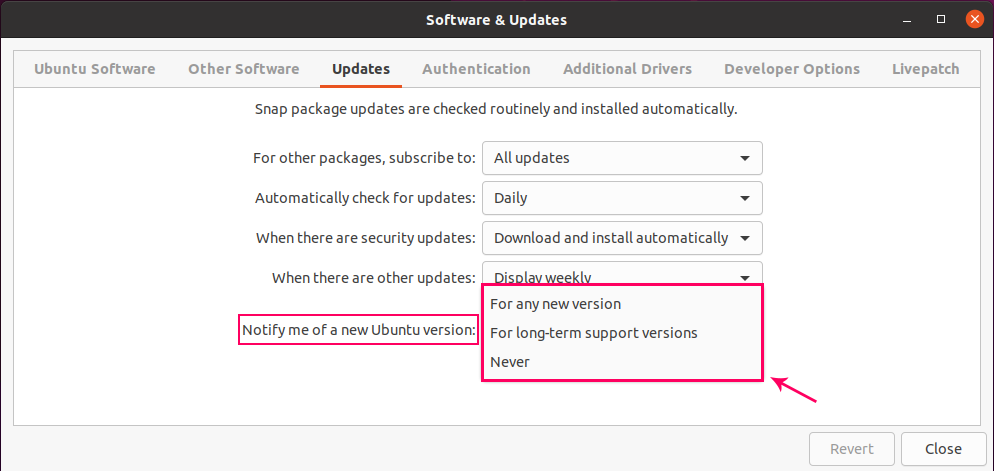Go to the Authentication tab
Screen dimensions: 994x471
coord(476,69)
